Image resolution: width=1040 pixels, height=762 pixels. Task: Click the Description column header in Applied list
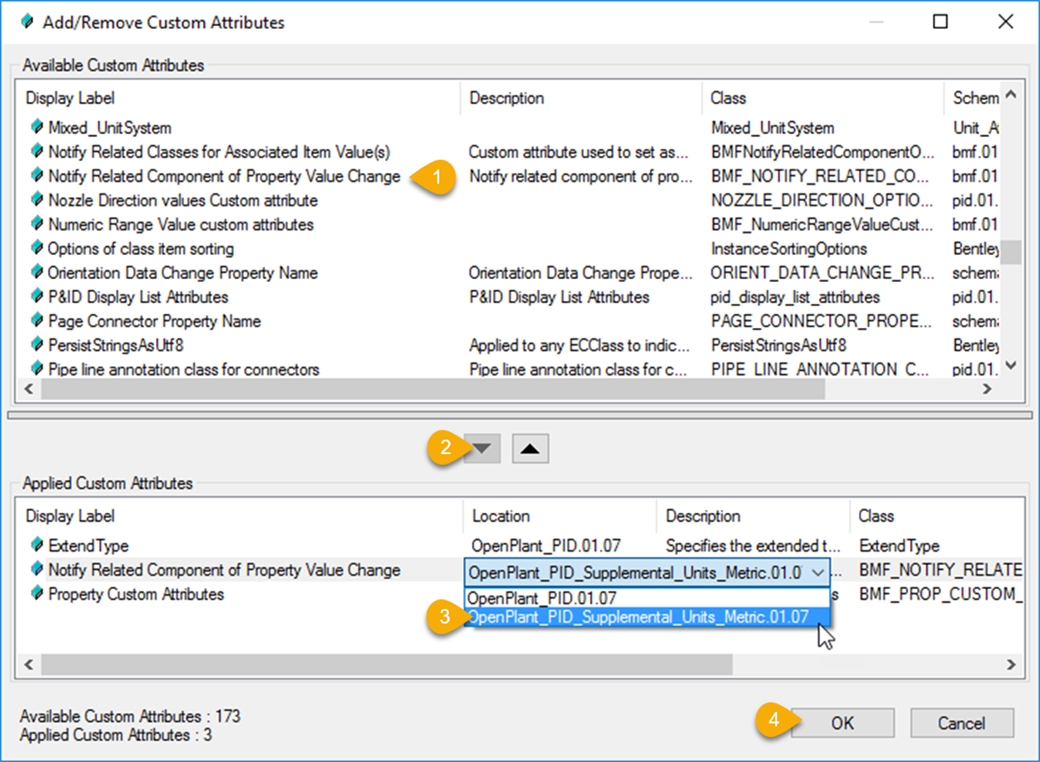point(752,516)
